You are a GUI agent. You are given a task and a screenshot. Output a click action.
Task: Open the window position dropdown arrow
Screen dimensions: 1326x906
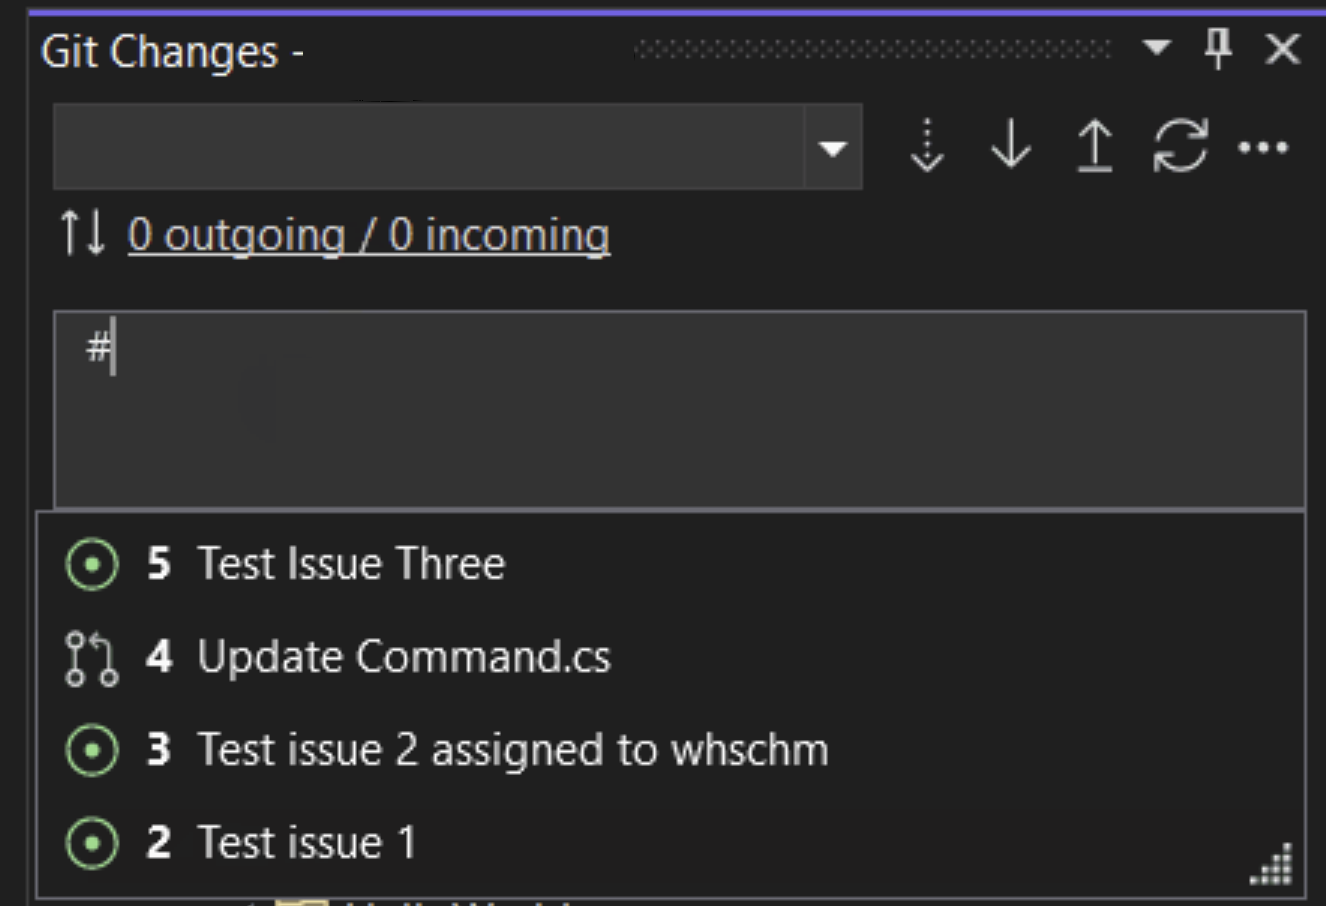pyautogui.click(x=1157, y=47)
